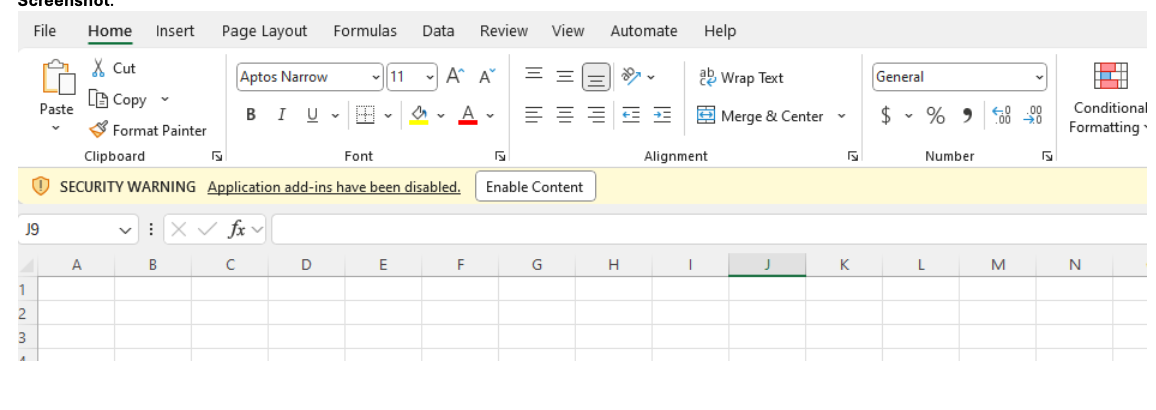Click inside the formula bar input
The height and width of the screenshot is (410, 1156).
(700, 230)
